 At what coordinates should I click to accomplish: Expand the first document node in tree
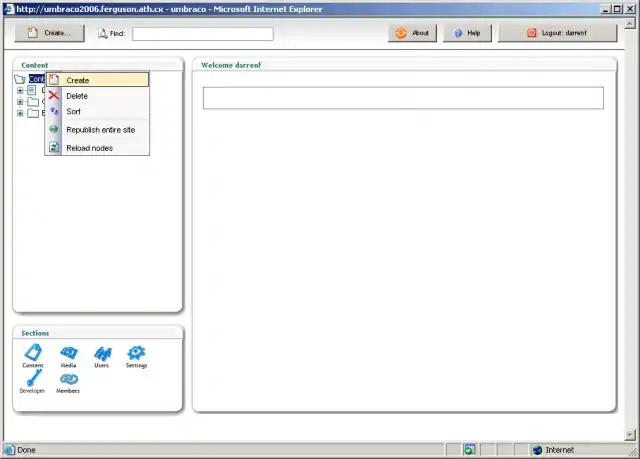[x=20, y=90]
